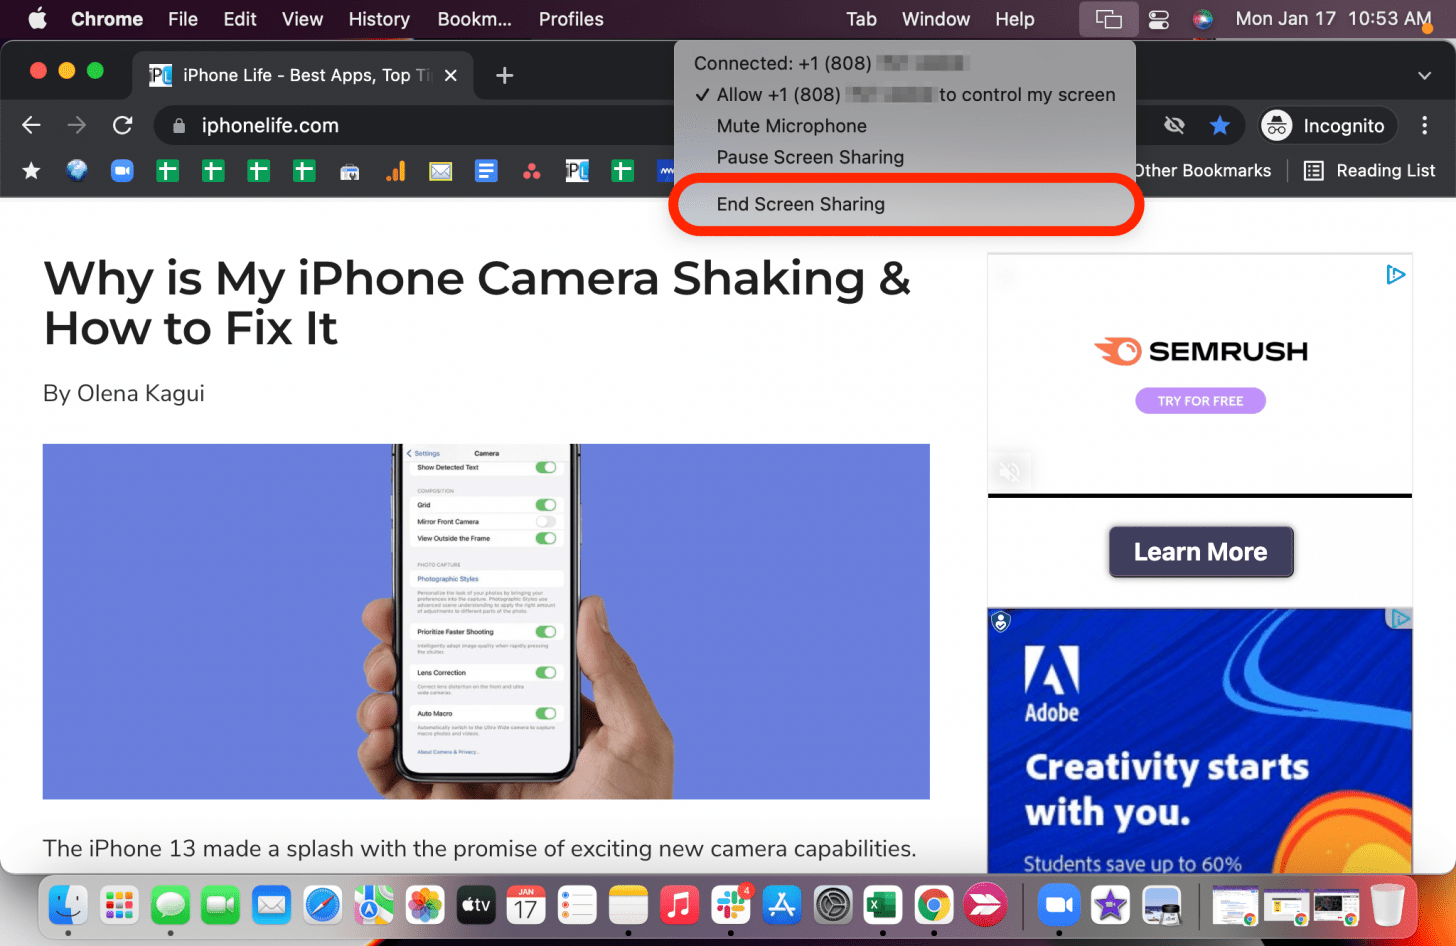The height and width of the screenshot is (946, 1456).
Task: Click the bookmark star in the address bar
Action: [x=1220, y=125]
